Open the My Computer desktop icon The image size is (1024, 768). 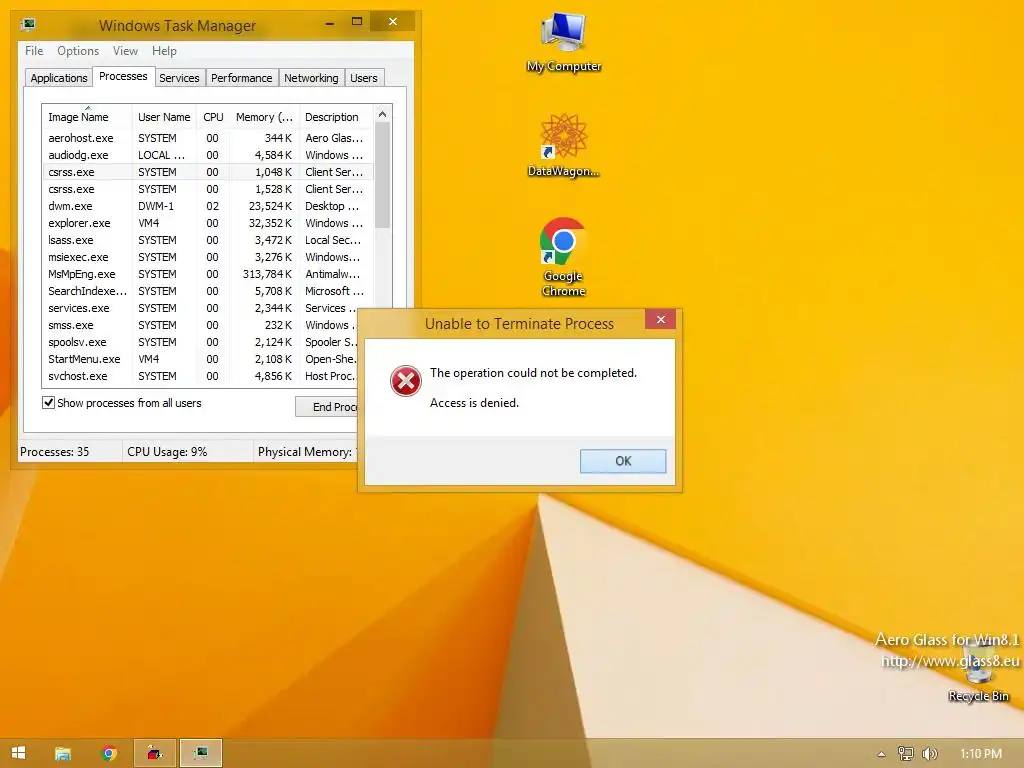[x=564, y=42]
